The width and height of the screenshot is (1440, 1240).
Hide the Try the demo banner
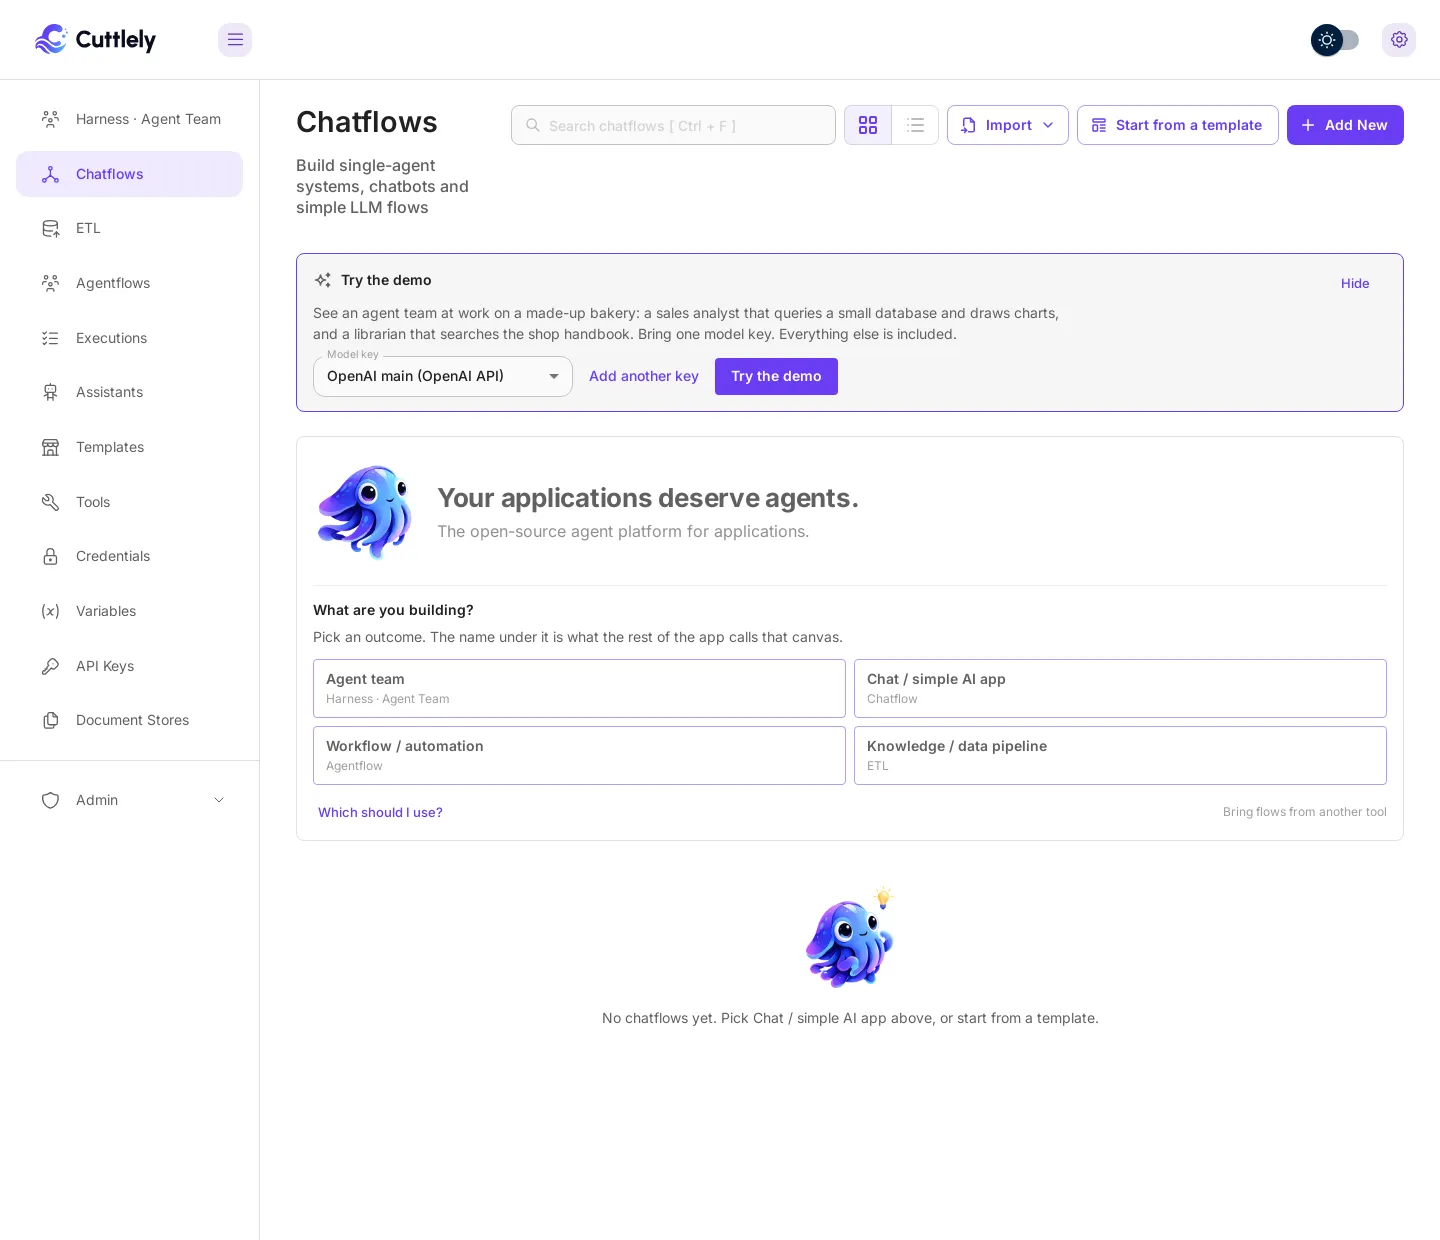1355,284
